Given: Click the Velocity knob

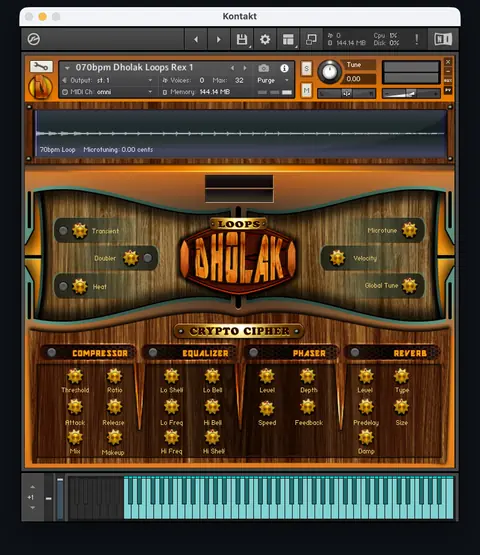Looking at the screenshot, I should pos(337,258).
